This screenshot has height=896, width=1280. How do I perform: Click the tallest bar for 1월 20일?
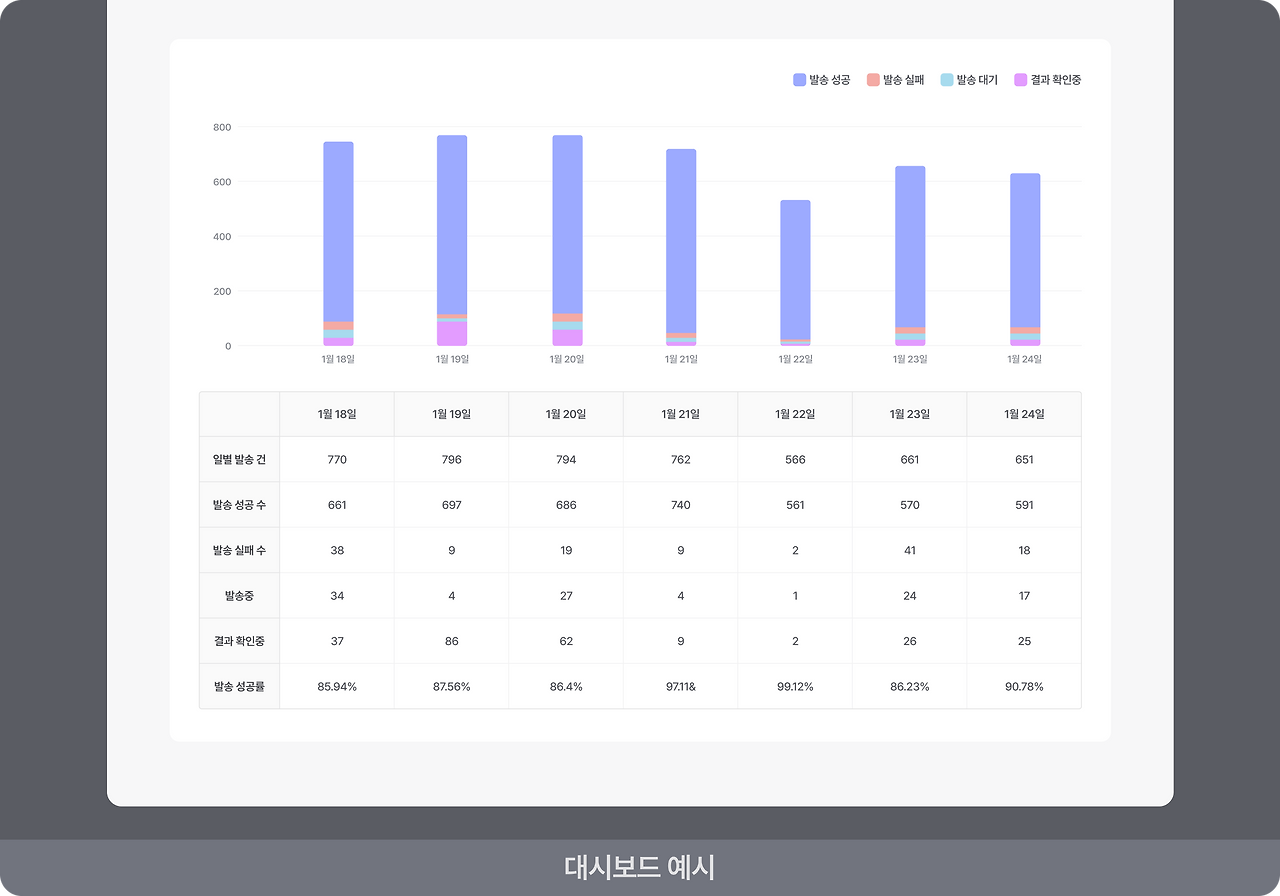click(566, 230)
